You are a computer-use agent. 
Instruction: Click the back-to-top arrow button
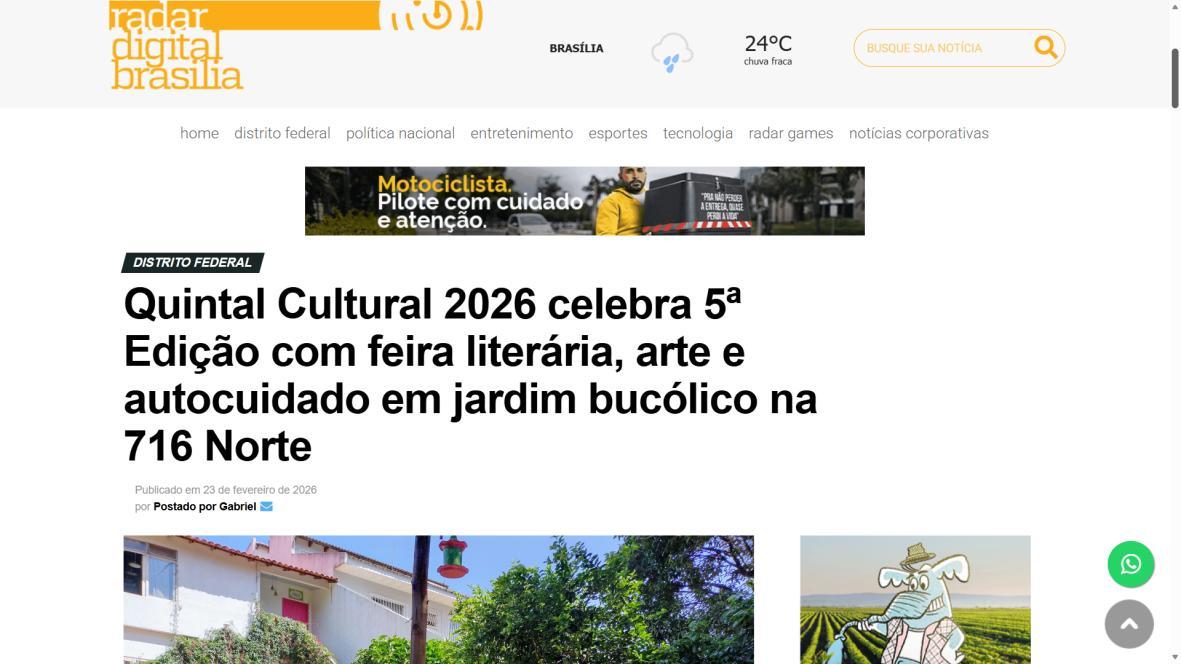coord(1129,623)
